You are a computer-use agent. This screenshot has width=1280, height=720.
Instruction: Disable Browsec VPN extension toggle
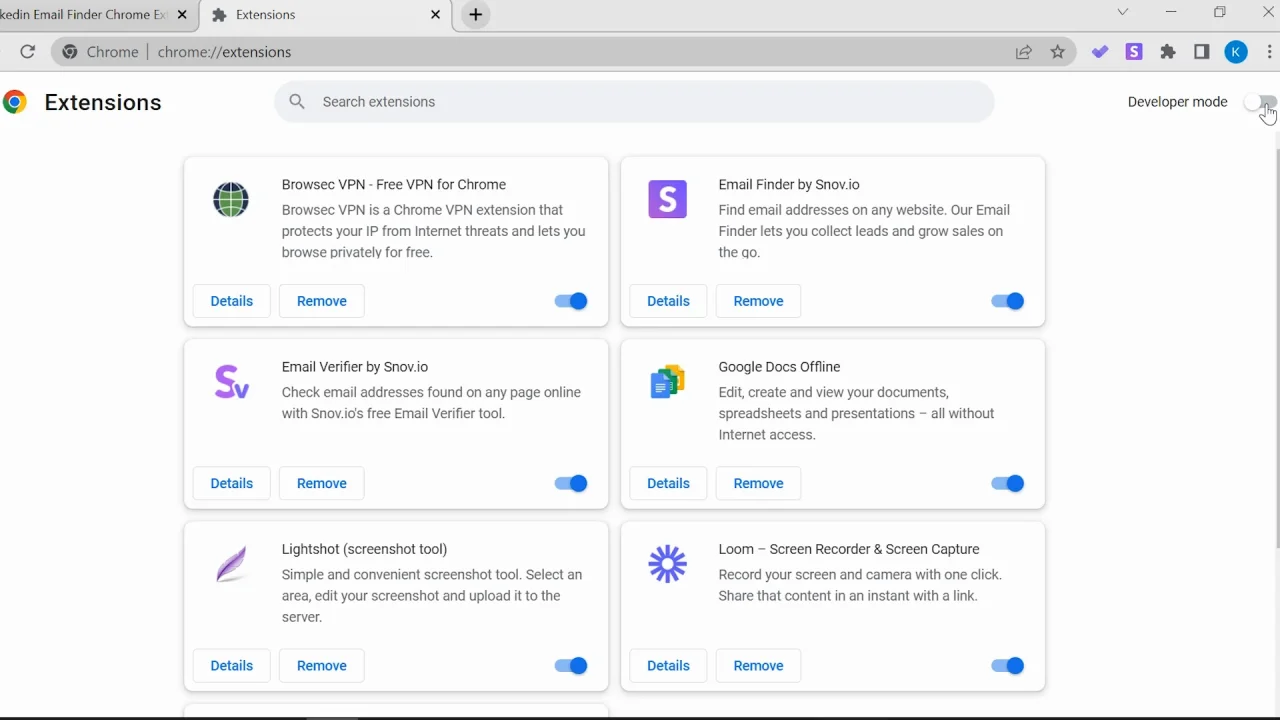coord(571,301)
